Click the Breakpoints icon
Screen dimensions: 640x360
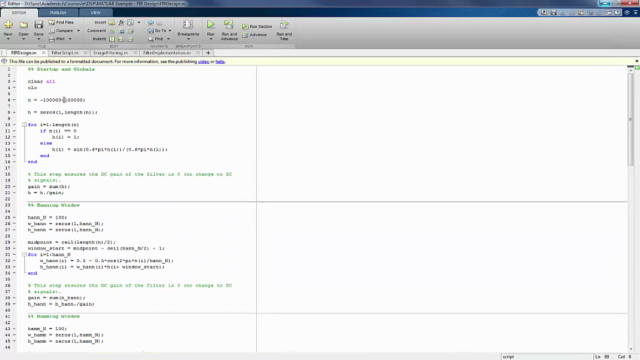[188, 25]
